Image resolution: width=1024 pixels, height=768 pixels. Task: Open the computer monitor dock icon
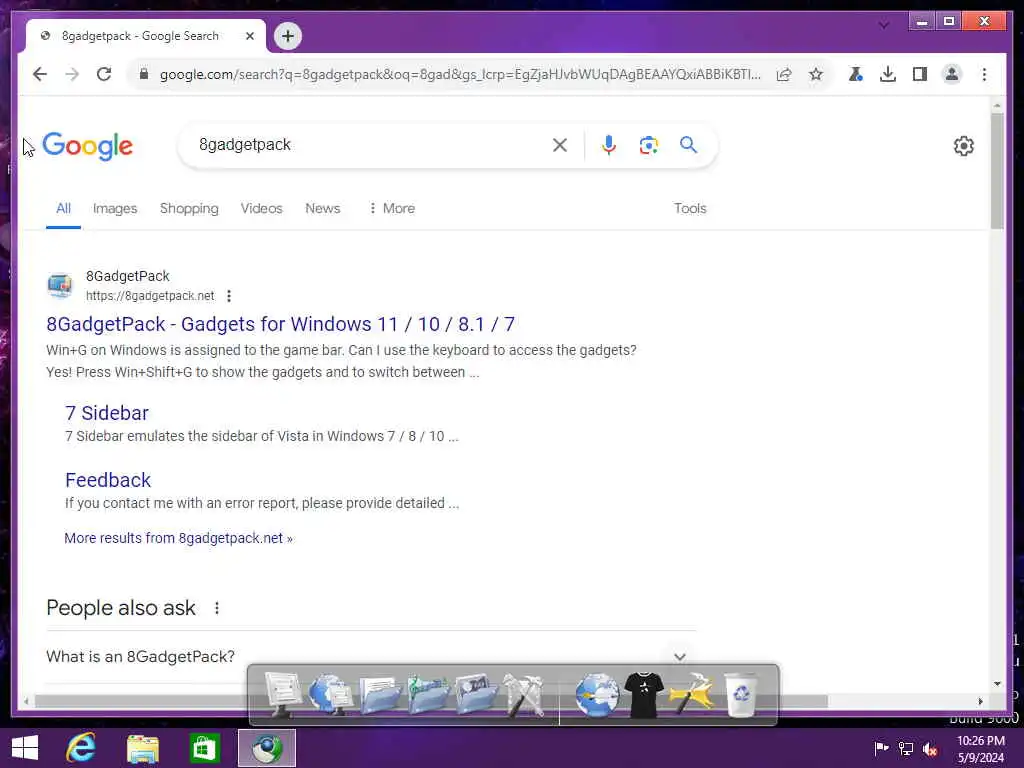[283, 694]
